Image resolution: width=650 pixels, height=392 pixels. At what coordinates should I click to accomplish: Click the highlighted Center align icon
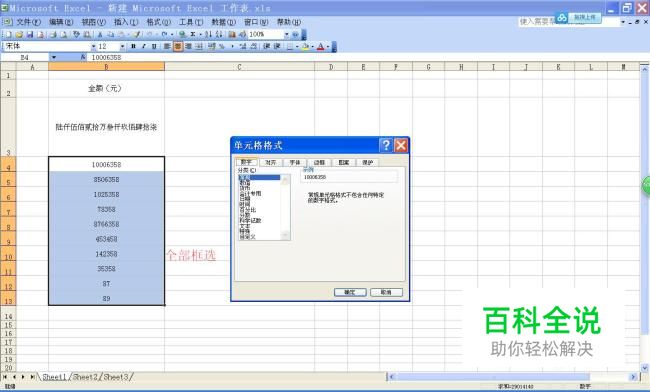[x=178, y=46]
